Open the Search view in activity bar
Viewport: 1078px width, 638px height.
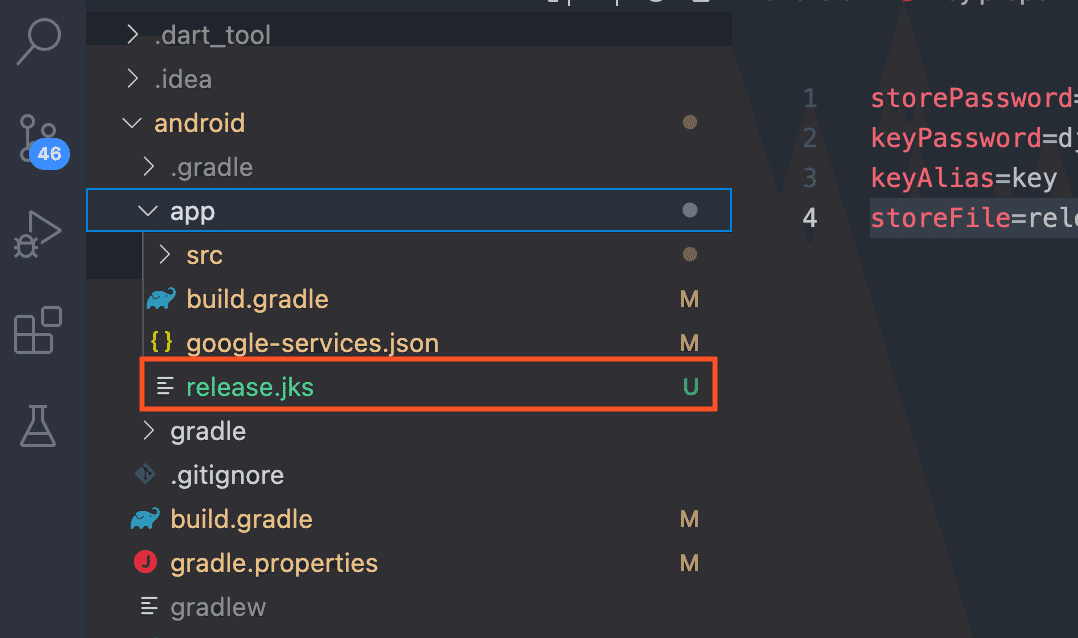39,42
